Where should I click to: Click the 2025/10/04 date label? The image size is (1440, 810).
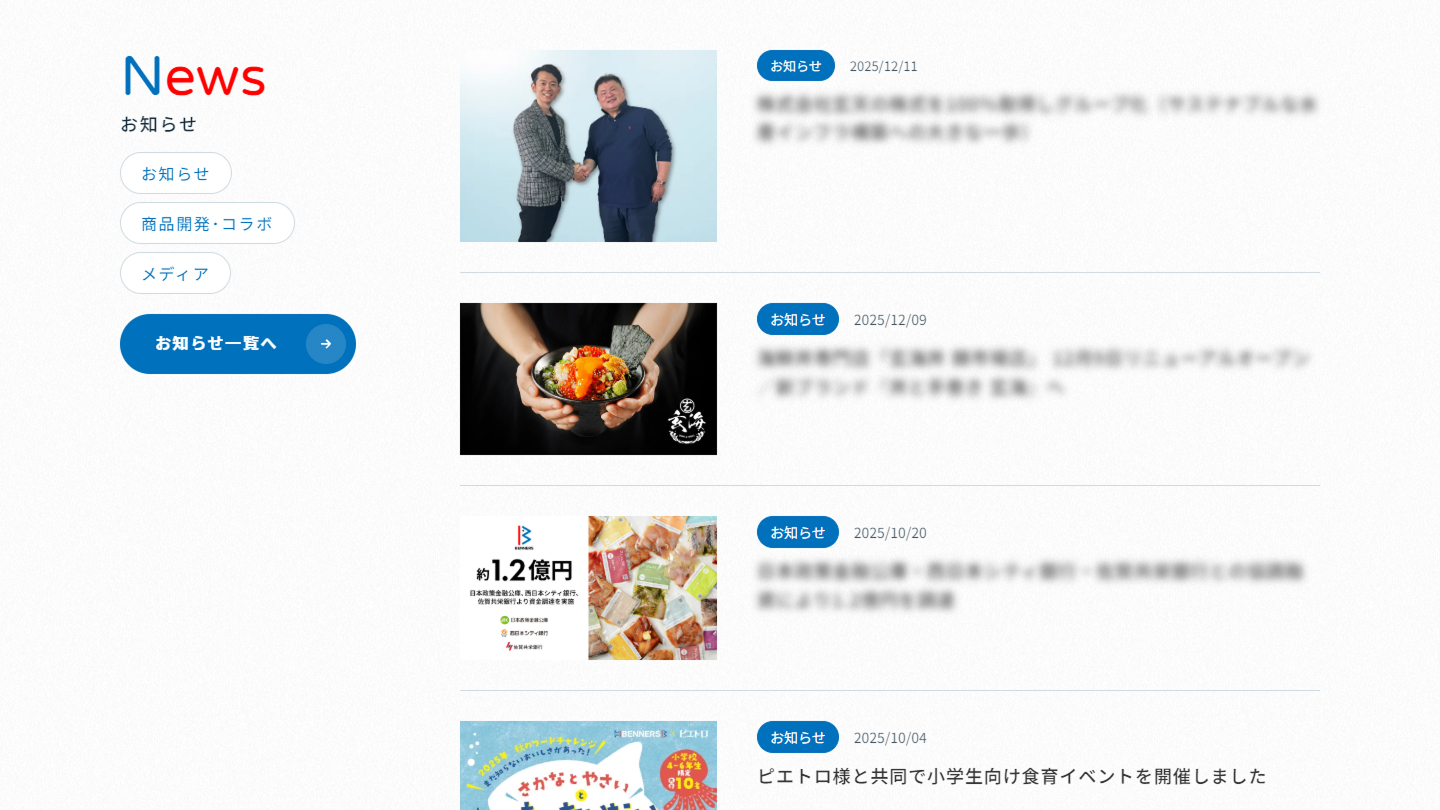pos(890,738)
